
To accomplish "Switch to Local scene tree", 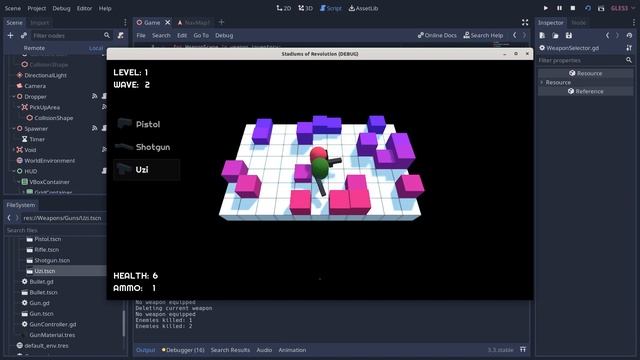I will [96, 48].
